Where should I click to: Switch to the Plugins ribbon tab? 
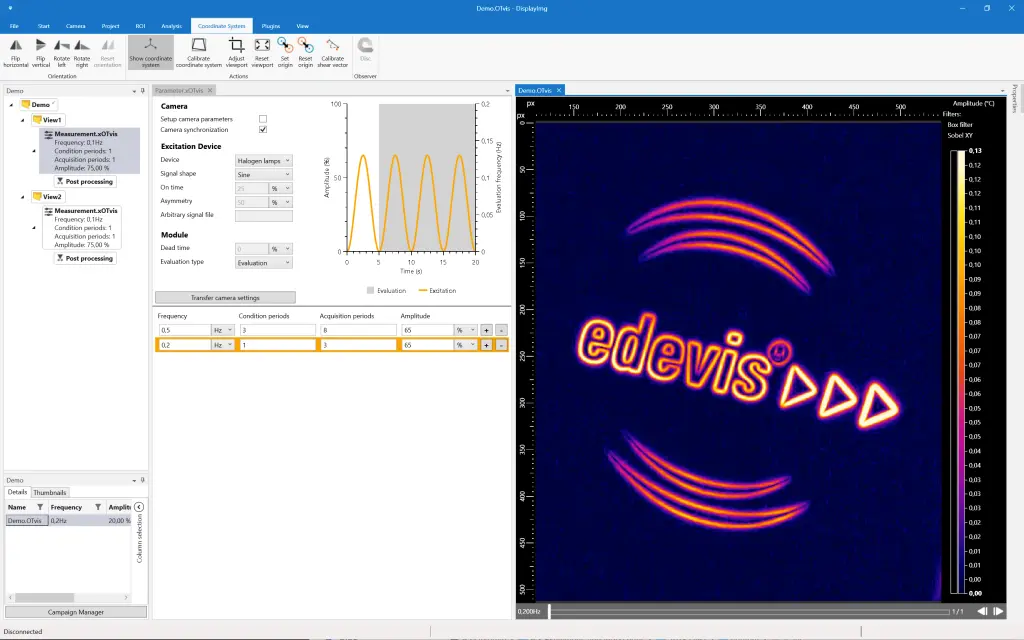pyautogui.click(x=270, y=26)
